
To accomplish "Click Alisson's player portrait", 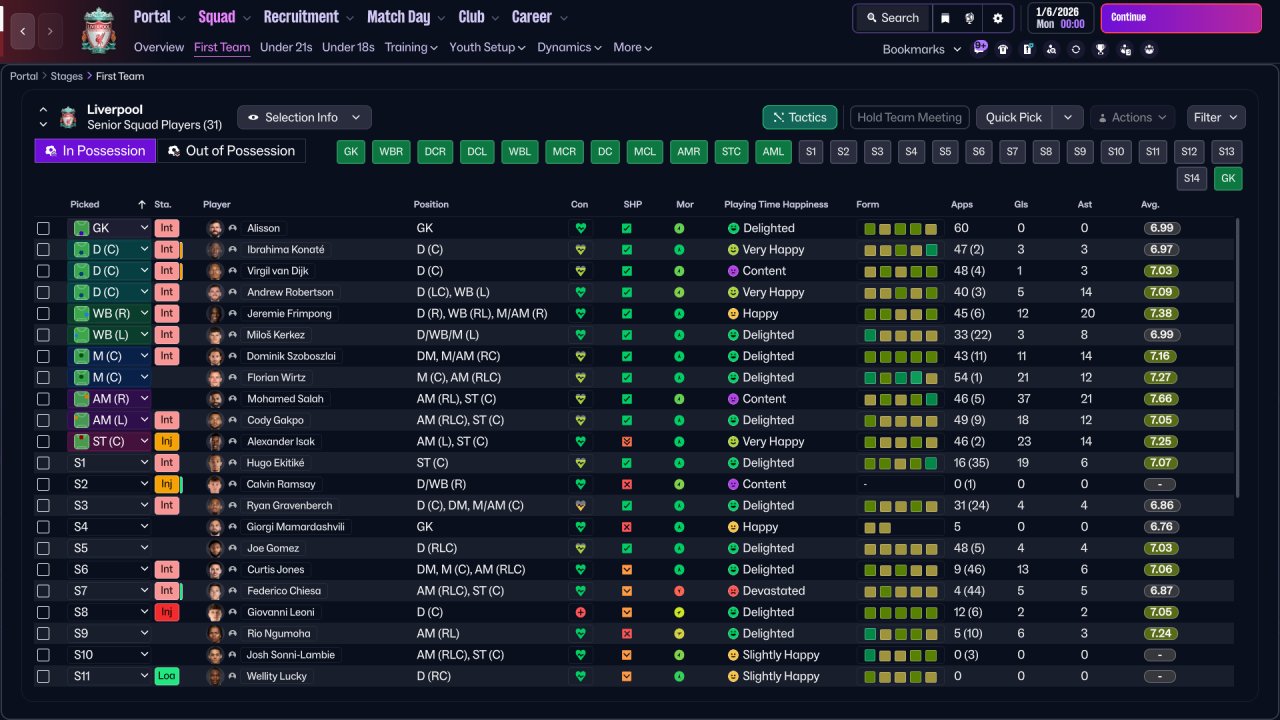I will point(214,228).
